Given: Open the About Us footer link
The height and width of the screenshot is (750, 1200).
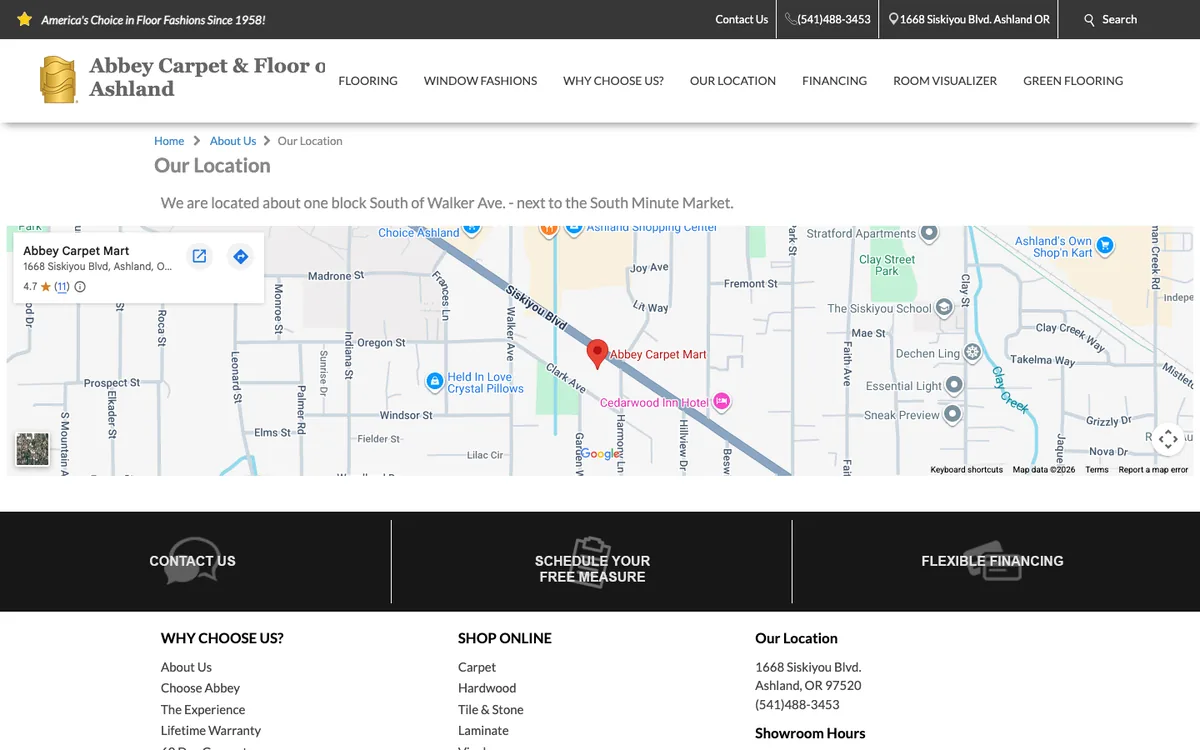Looking at the screenshot, I should pos(186,667).
